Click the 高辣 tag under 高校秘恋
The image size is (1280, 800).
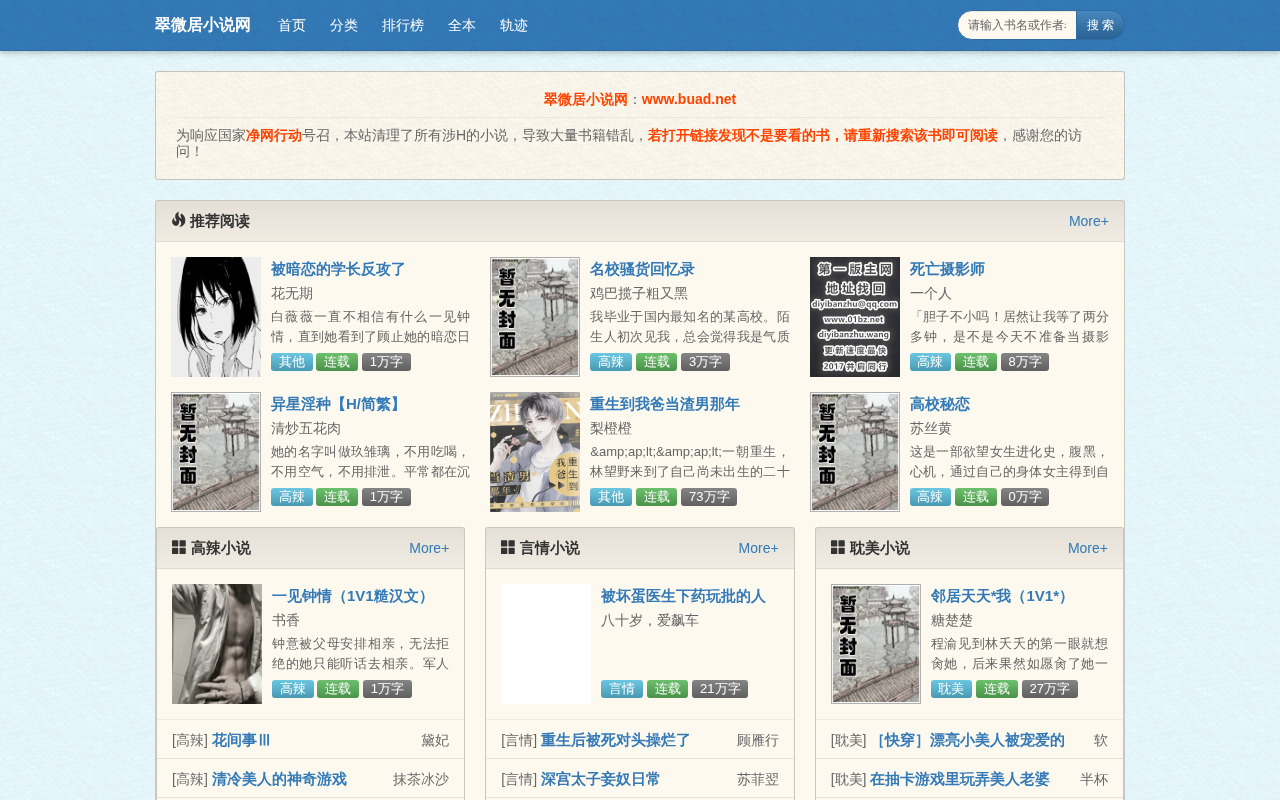(x=930, y=497)
